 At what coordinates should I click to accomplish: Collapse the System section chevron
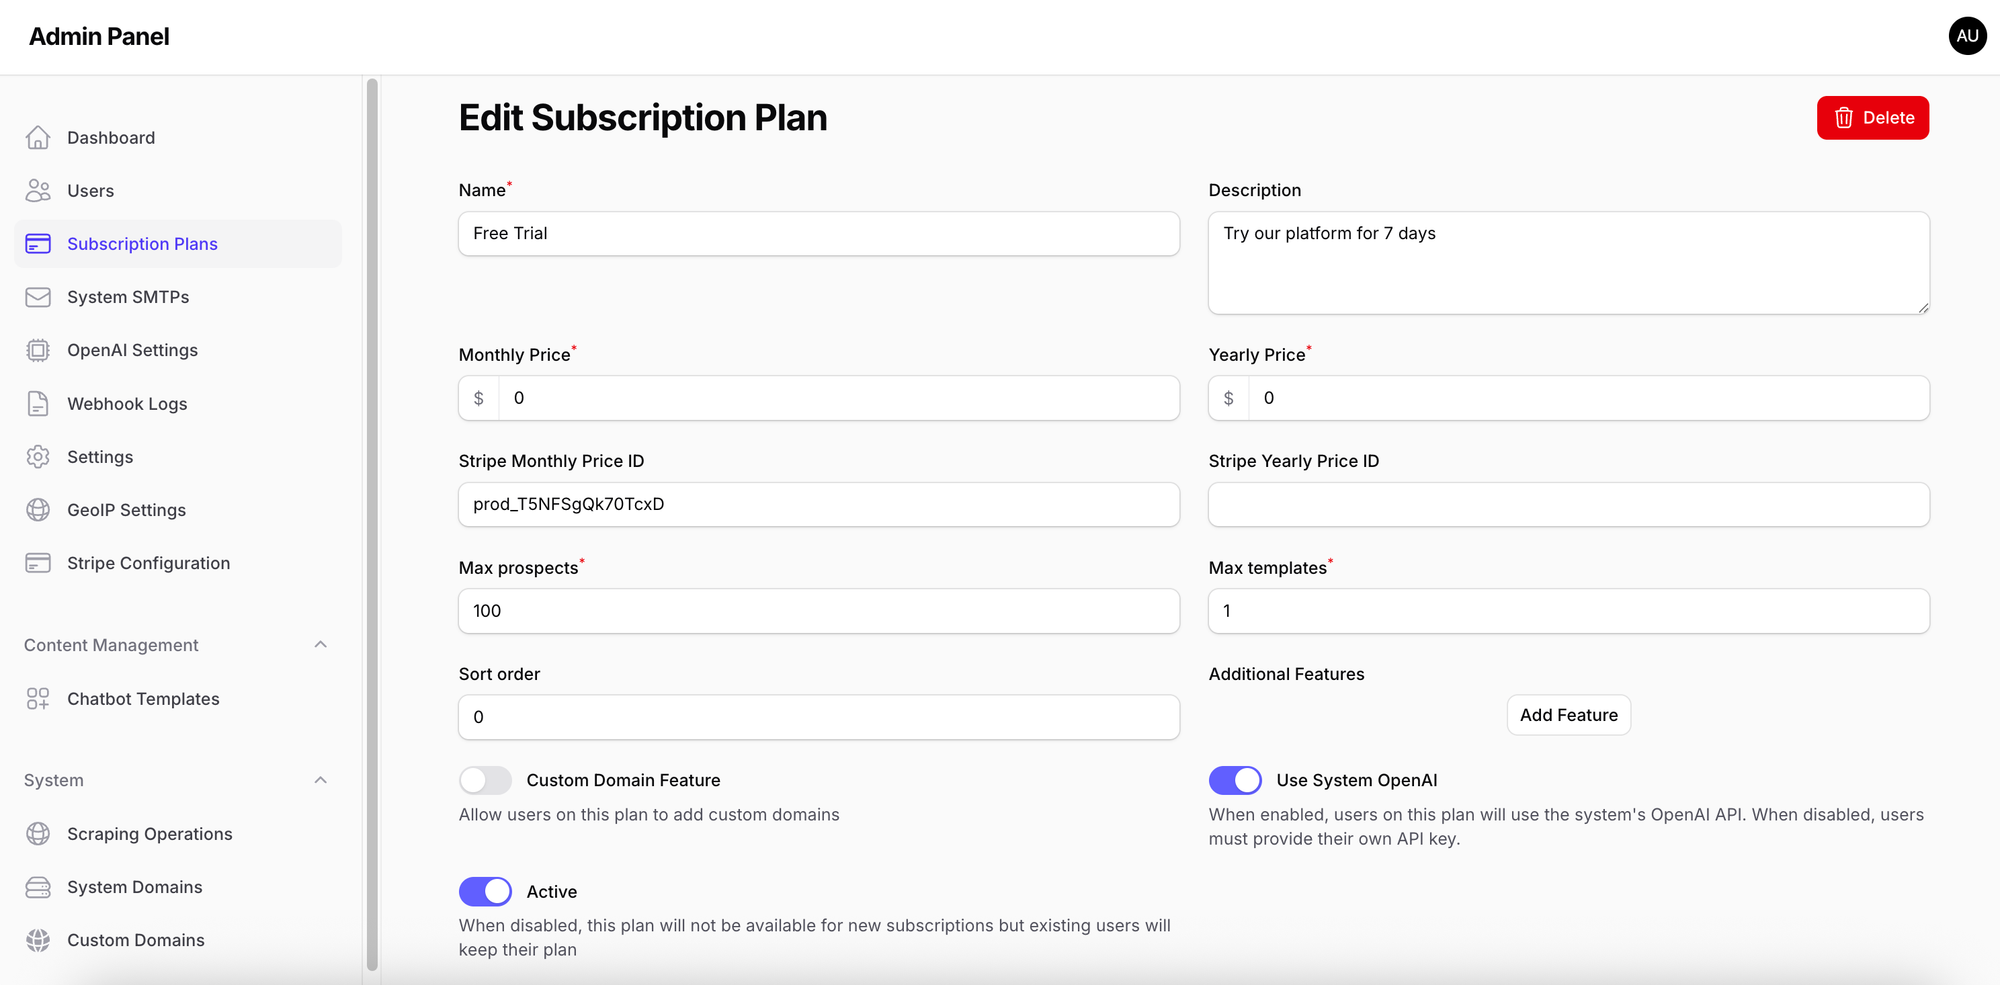point(320,780)
